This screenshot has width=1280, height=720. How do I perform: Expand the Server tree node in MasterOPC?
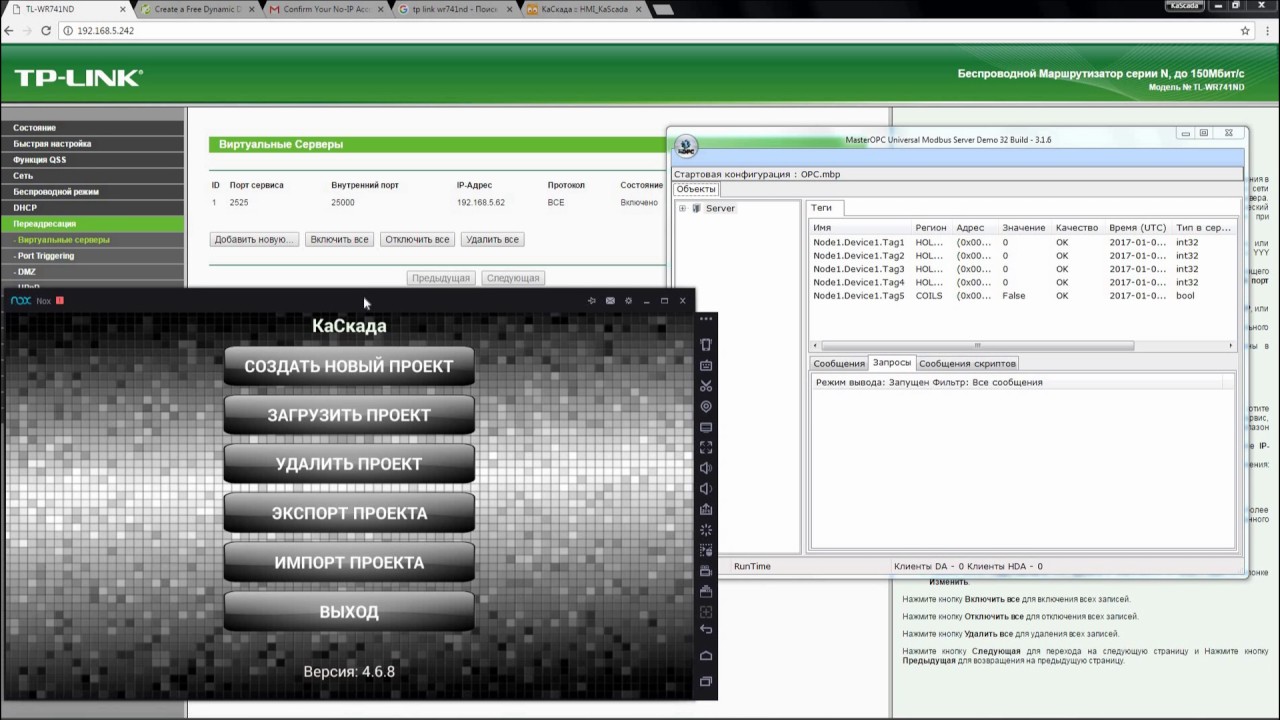coord(682,208)
